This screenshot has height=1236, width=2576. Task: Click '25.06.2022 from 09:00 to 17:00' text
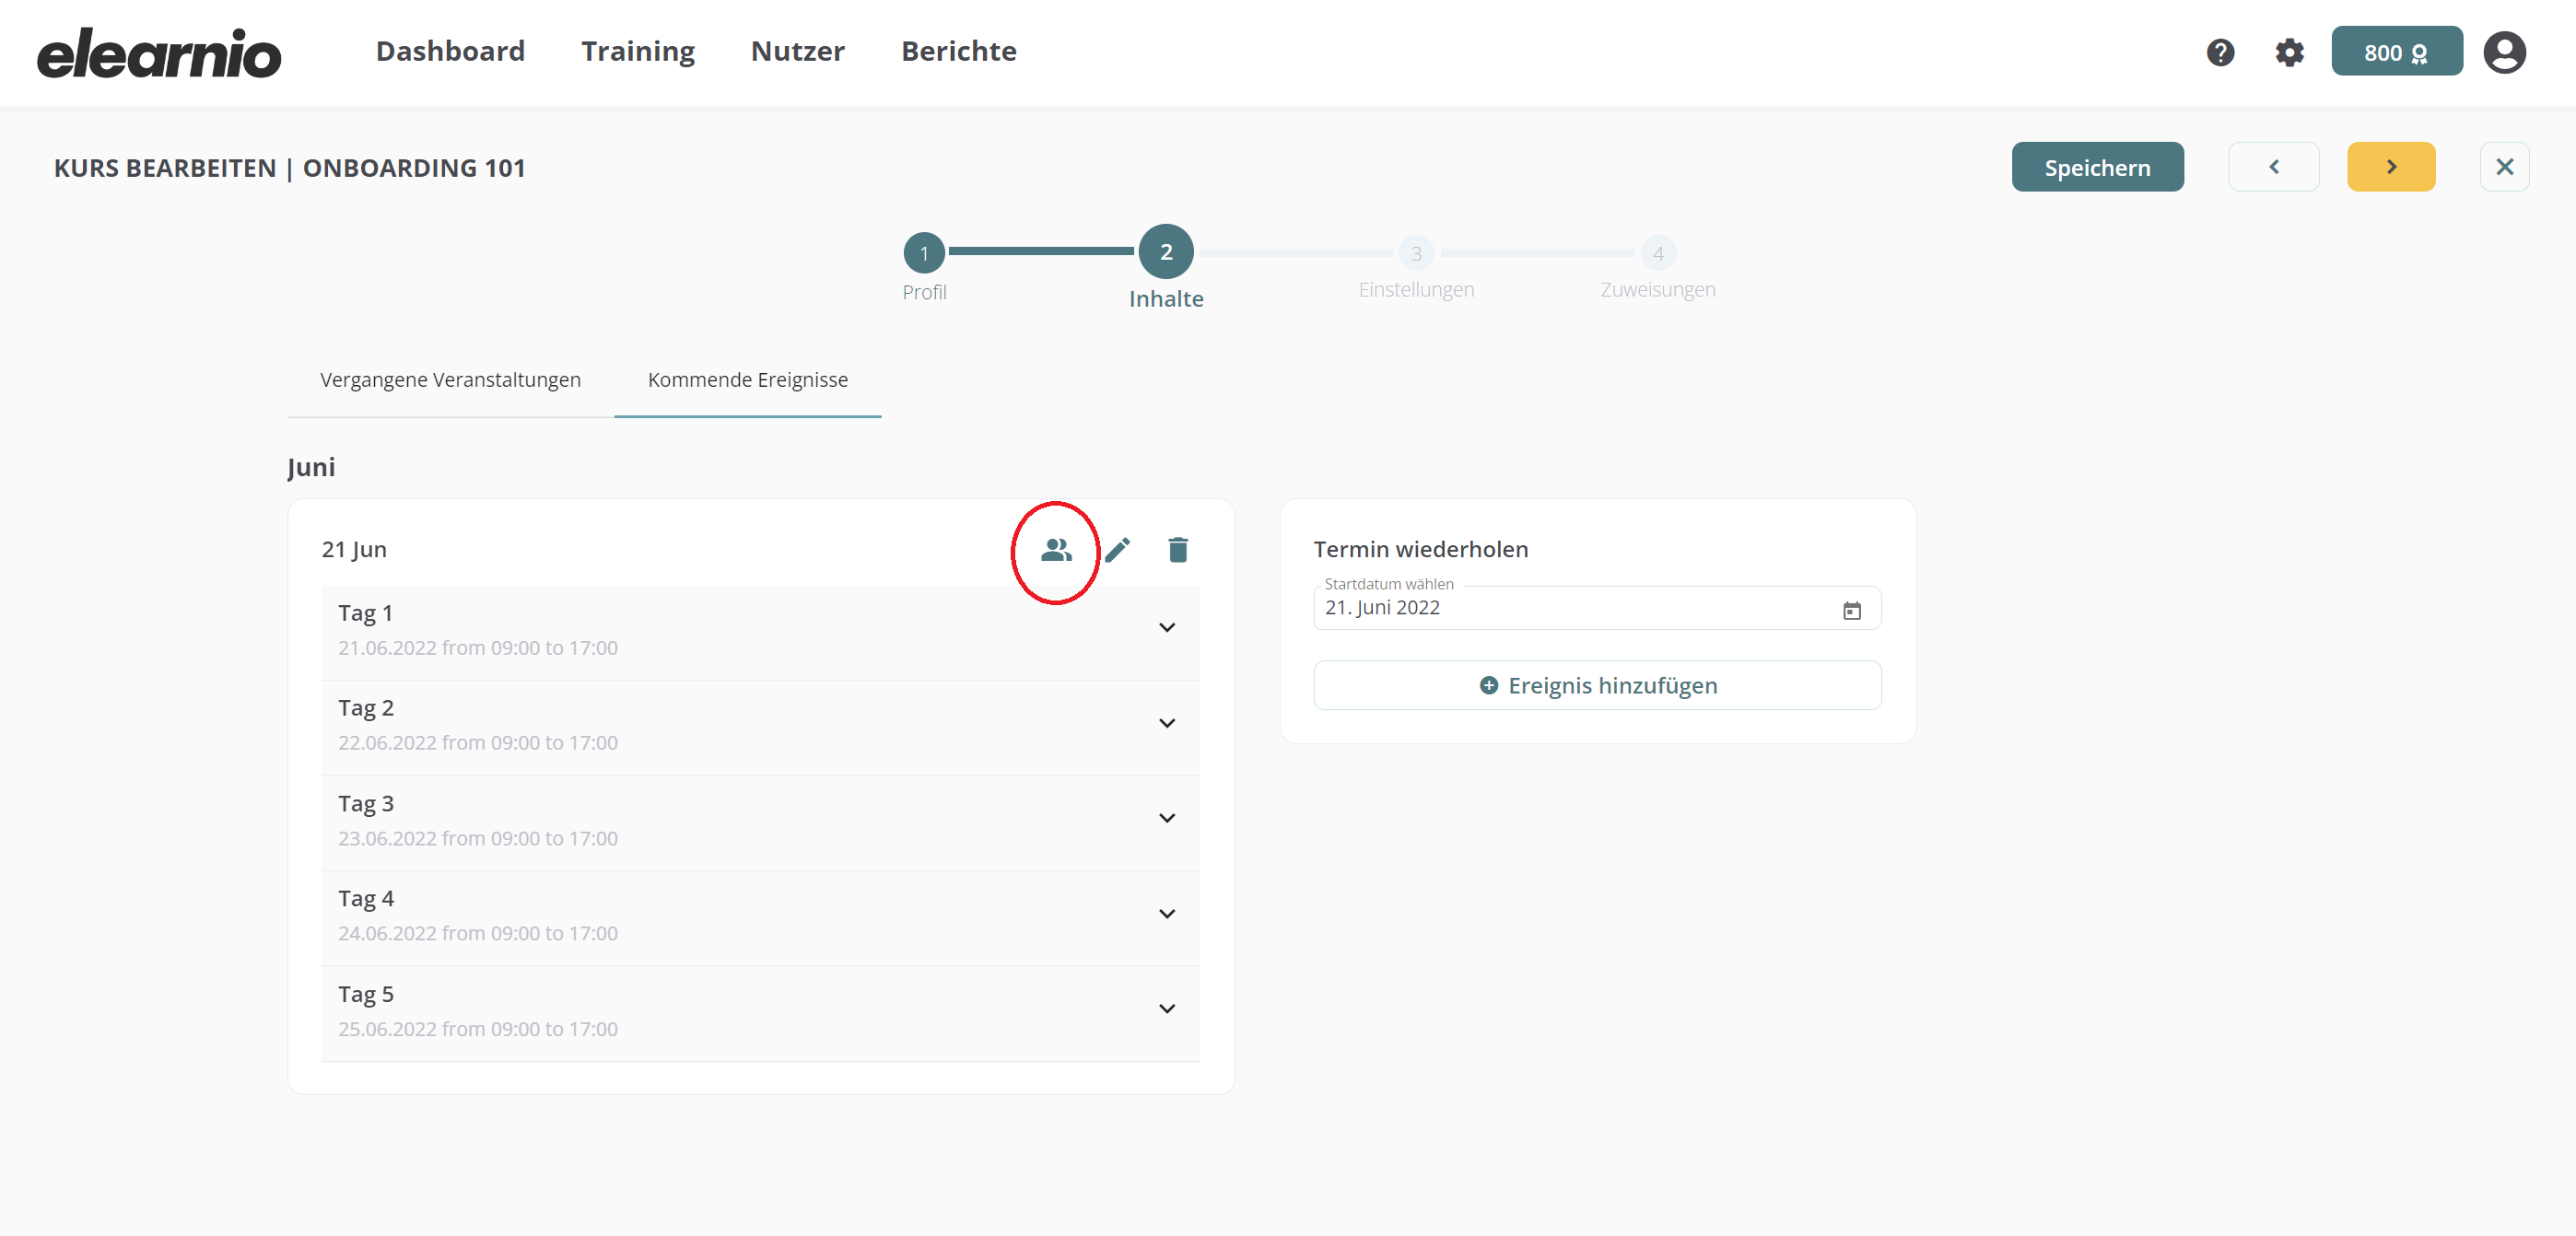coord(477,1029)
